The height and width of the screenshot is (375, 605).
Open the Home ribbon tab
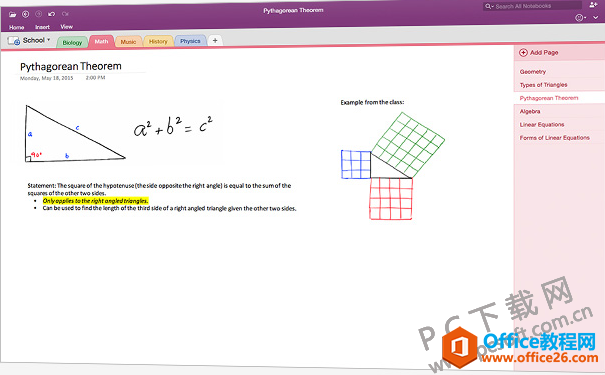tap(17, 27)
